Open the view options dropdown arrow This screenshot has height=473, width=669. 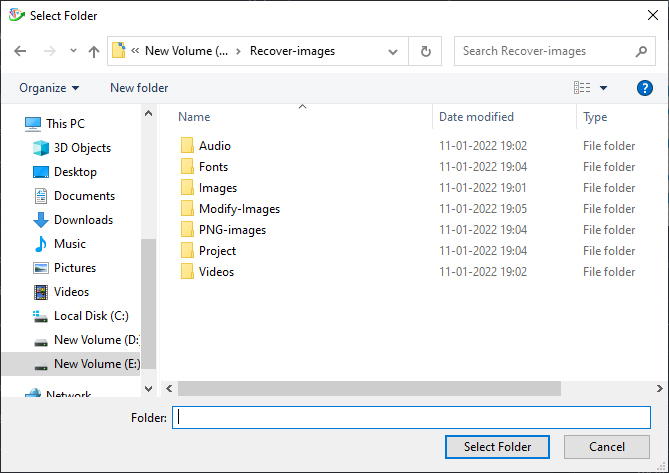pos(603,88)
